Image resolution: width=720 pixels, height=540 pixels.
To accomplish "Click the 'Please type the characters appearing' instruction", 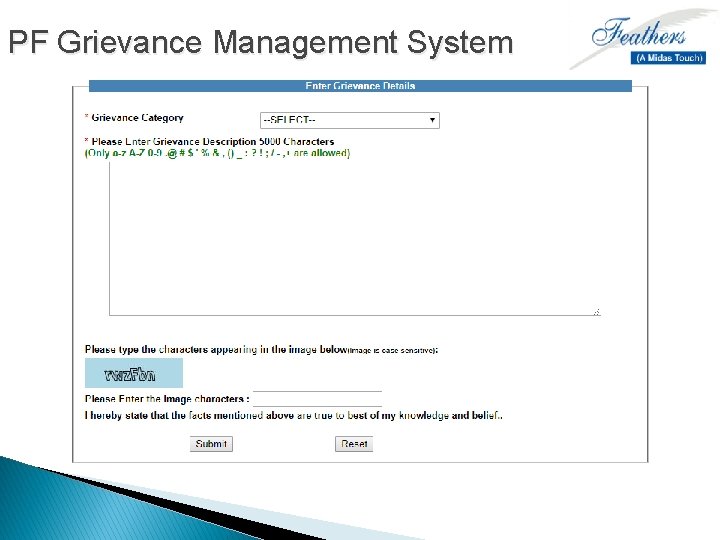I will (x=261, y=349).
